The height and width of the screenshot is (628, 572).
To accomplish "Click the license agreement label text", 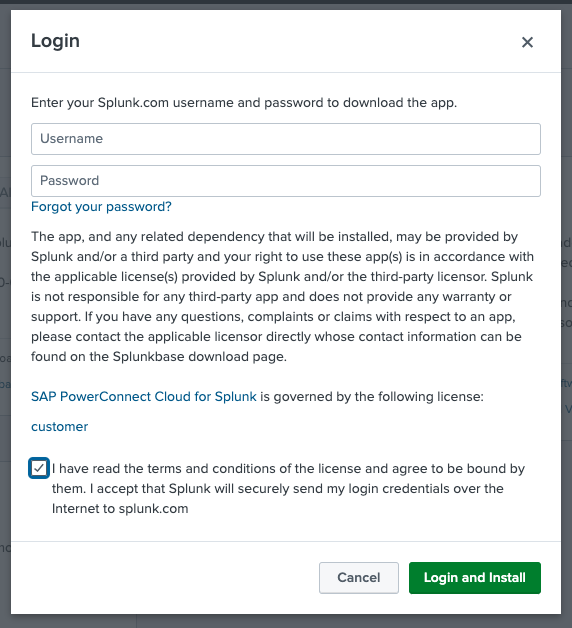I will (x=288, y=489).
